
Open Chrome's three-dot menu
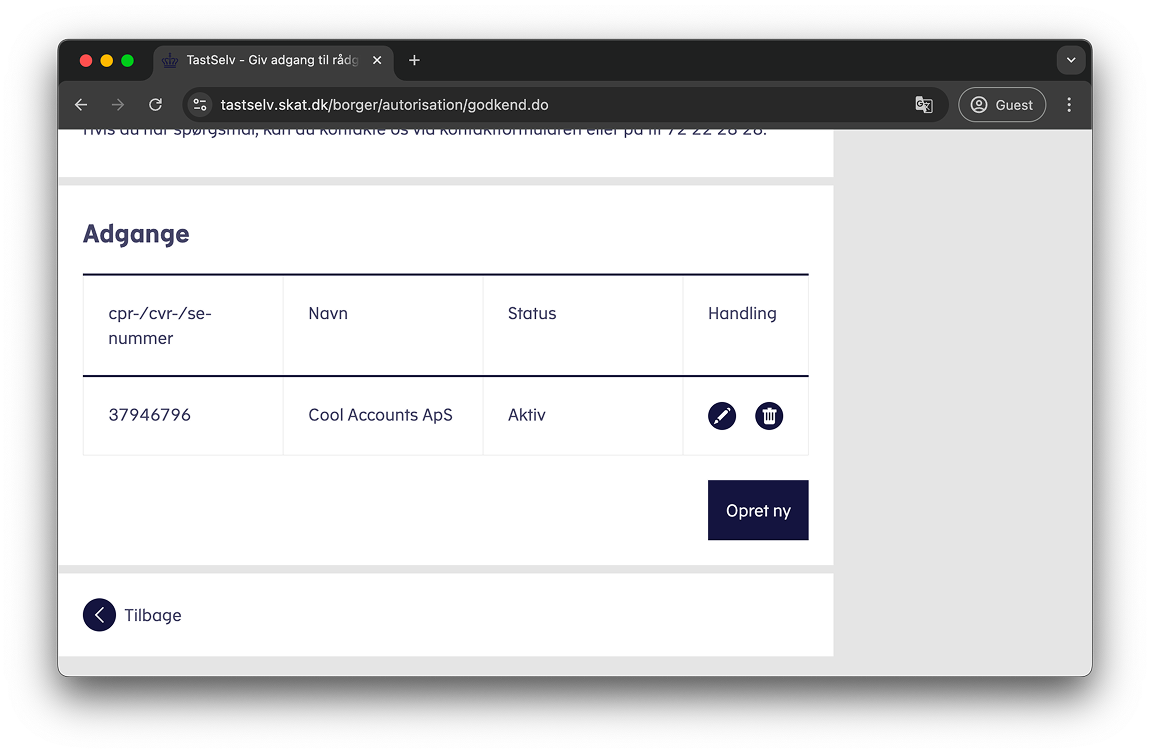point(1069,105)
